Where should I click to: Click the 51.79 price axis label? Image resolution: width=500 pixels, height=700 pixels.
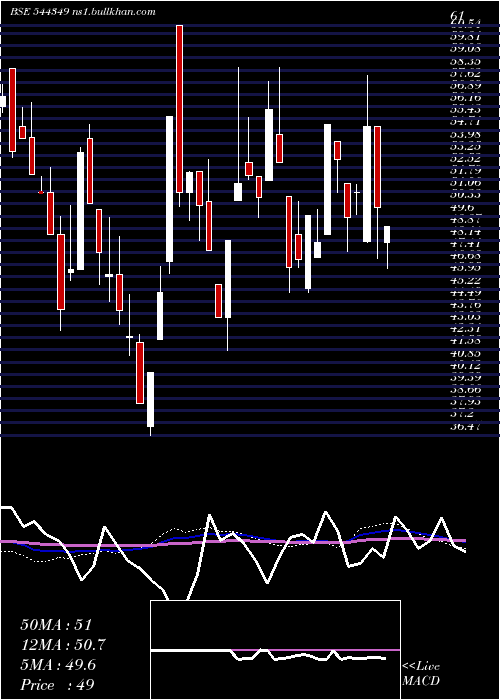click(x=465, y=170)
